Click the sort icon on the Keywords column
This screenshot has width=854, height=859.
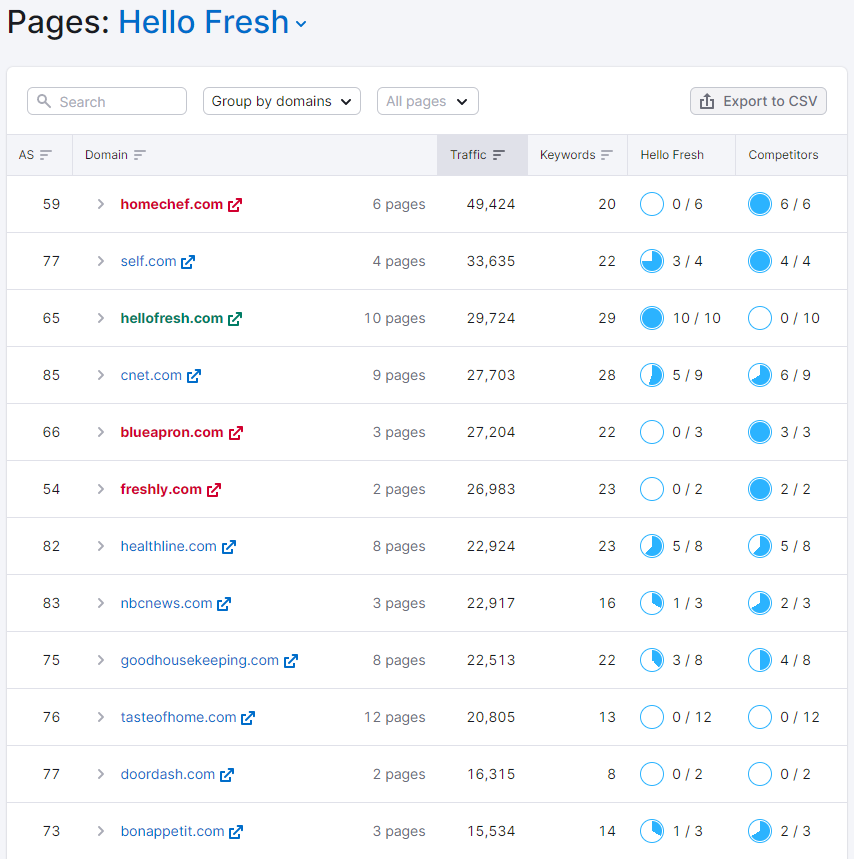point(606,155)
